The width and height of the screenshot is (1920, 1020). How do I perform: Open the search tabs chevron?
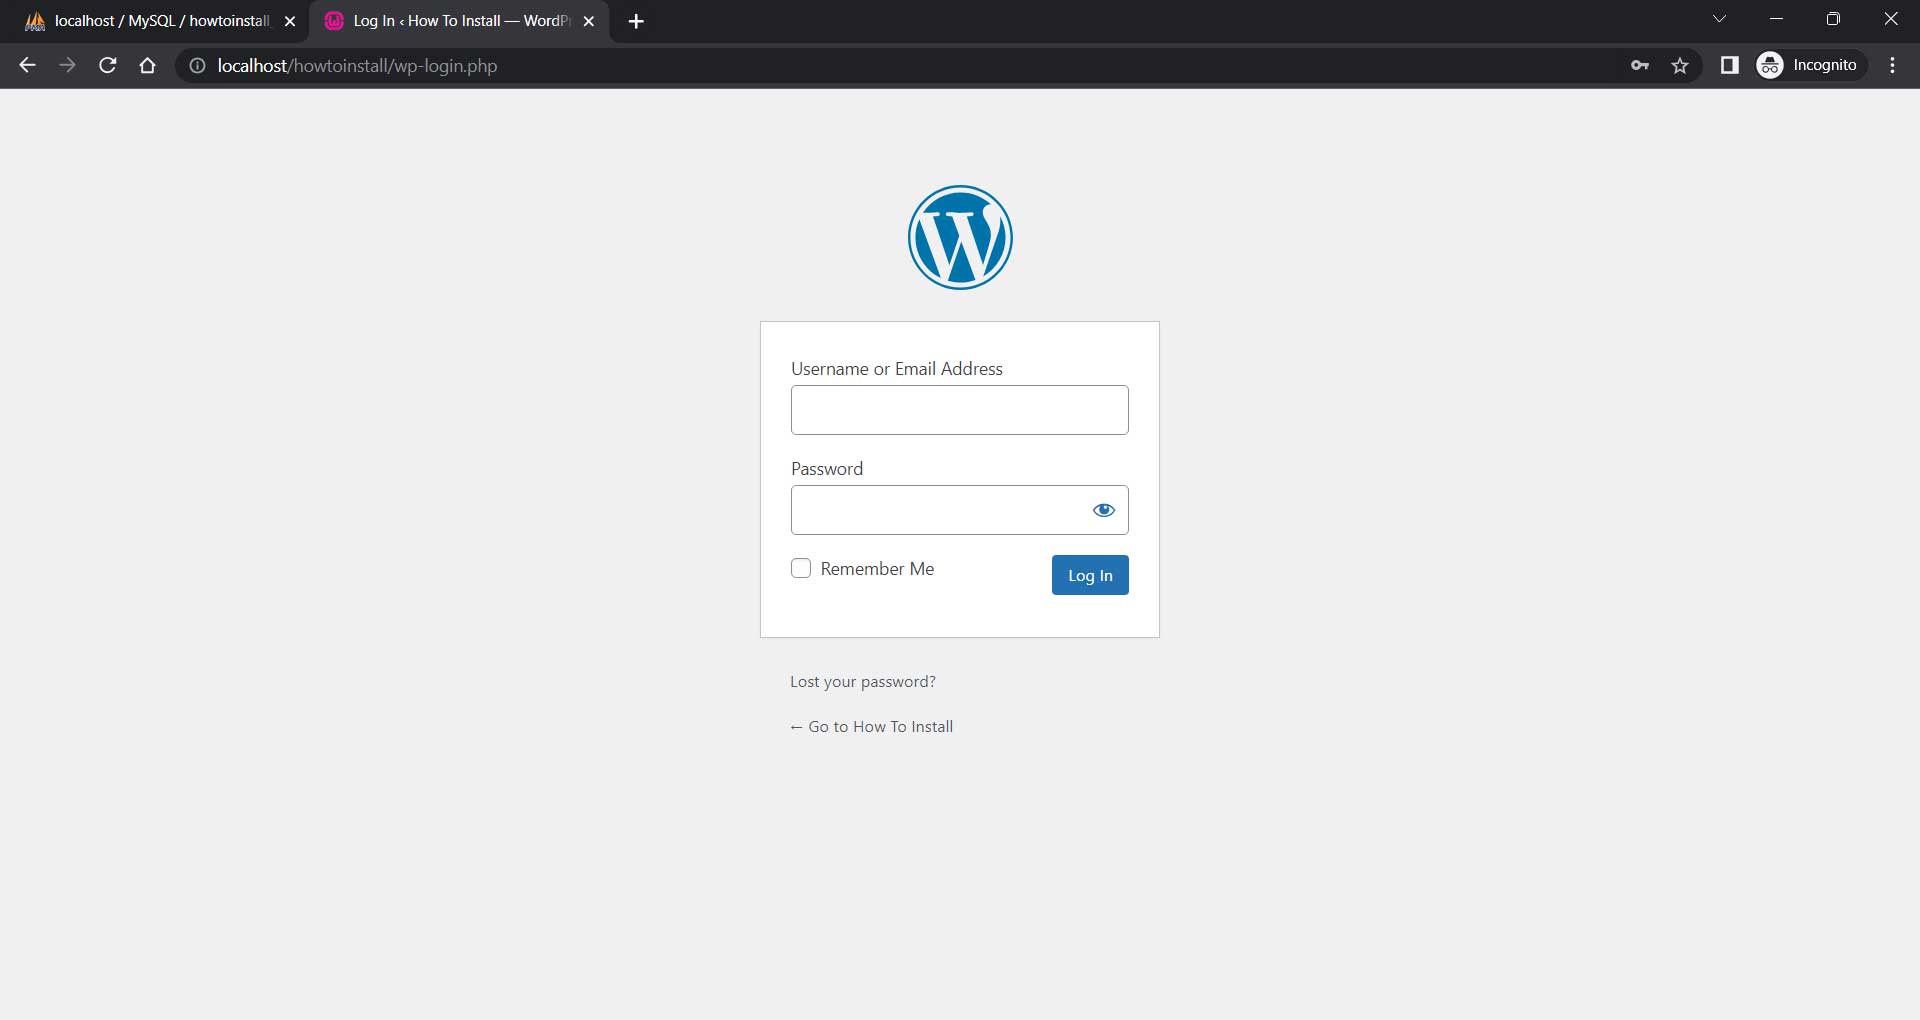1720,19
